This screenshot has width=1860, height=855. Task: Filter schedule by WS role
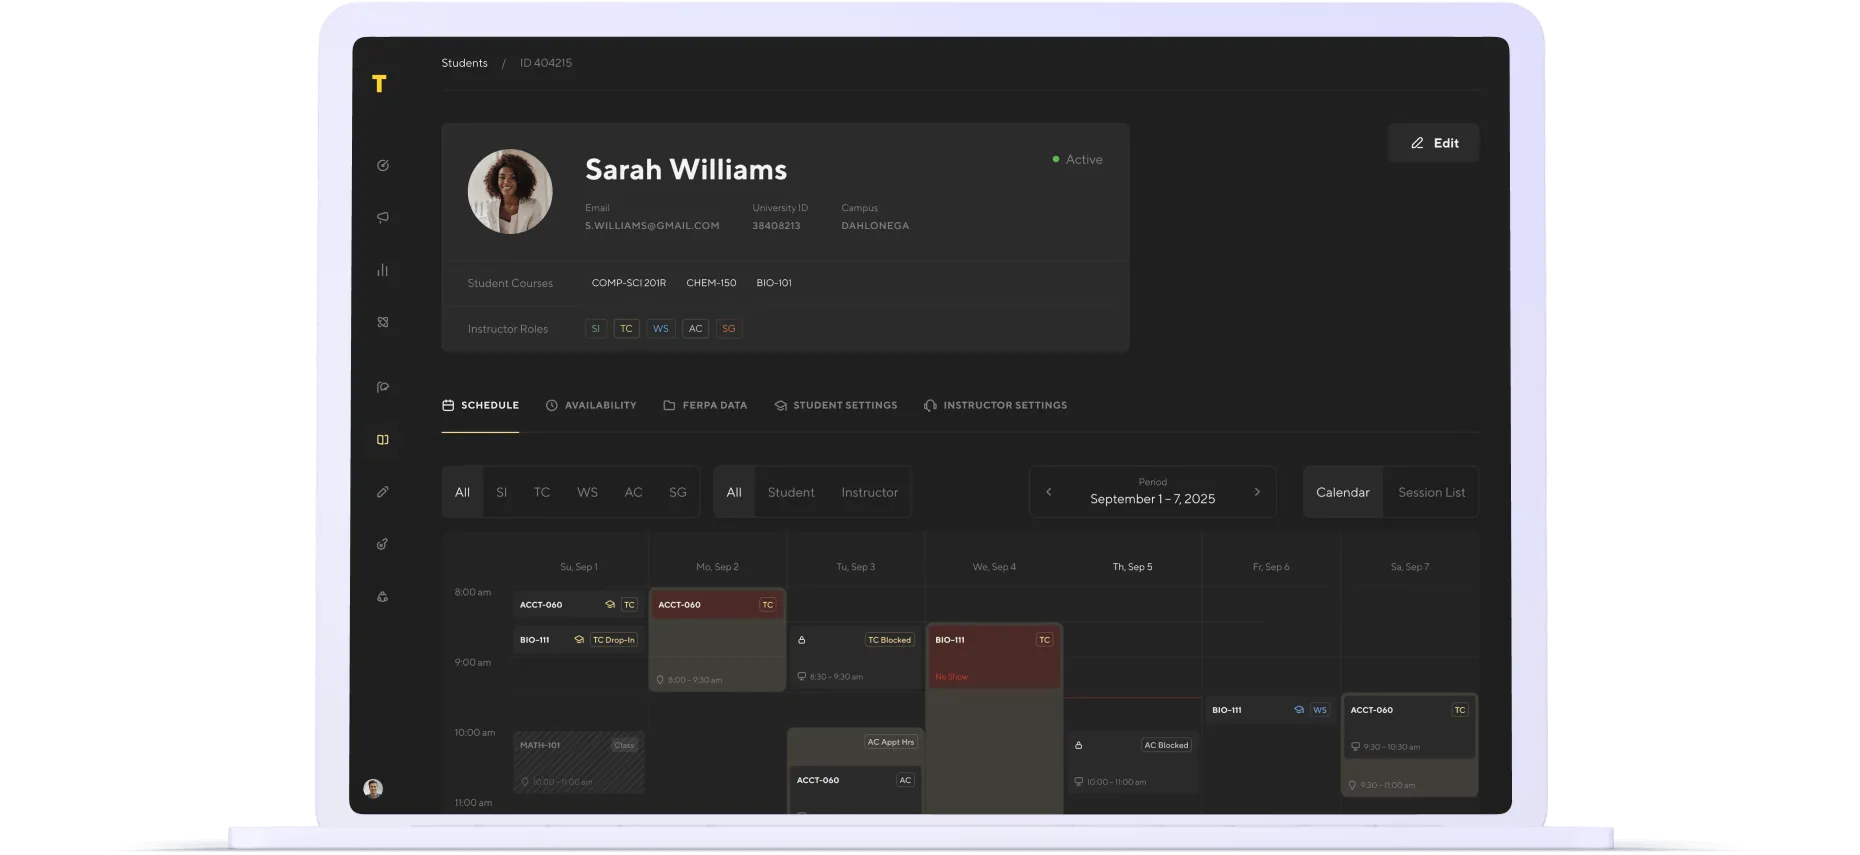pyautogui.click(x=587, y=492)
